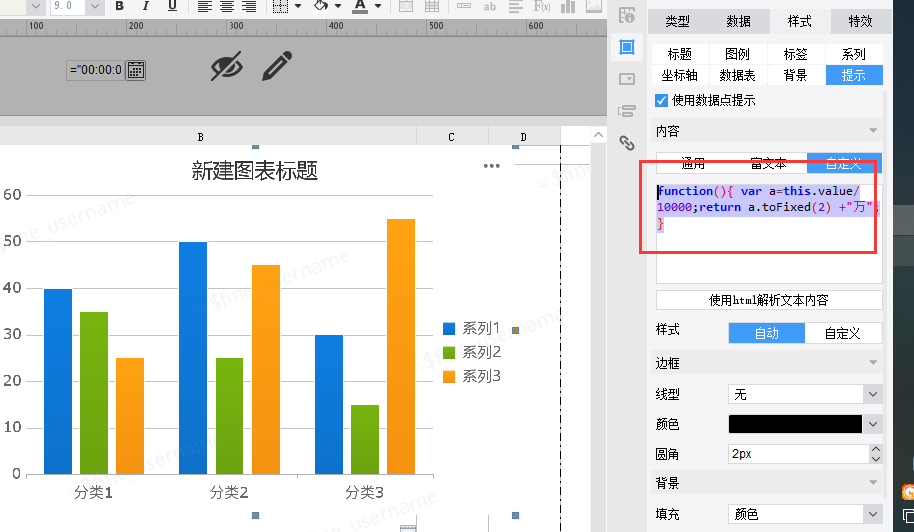Open the 标题 style subtab
The image size is (914, 532).
point(680,54)
